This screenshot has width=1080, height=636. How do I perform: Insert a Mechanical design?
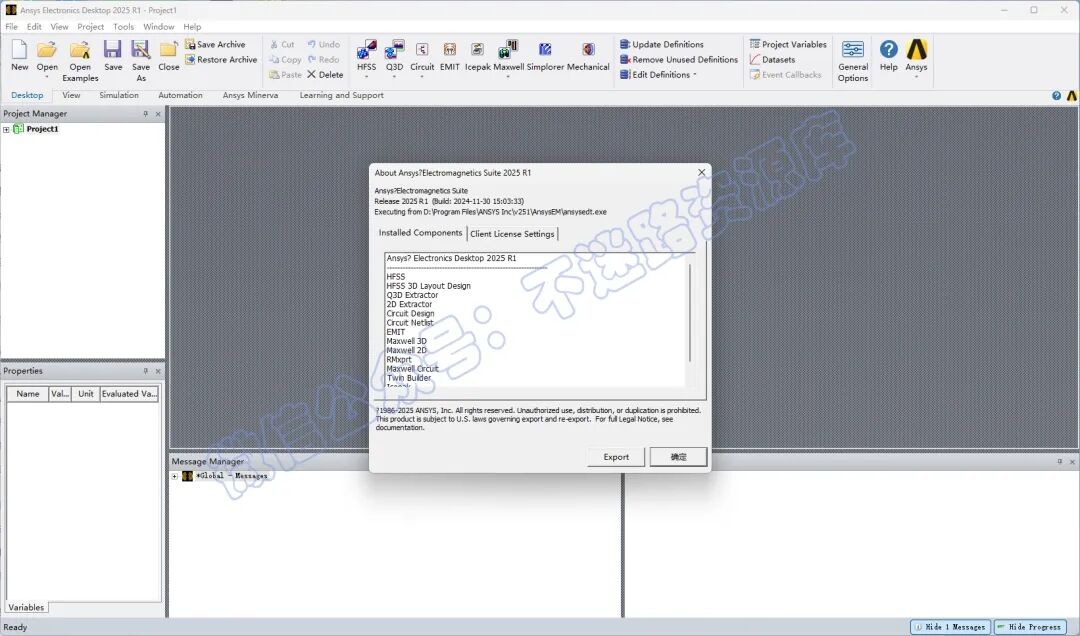coord(588,55)
